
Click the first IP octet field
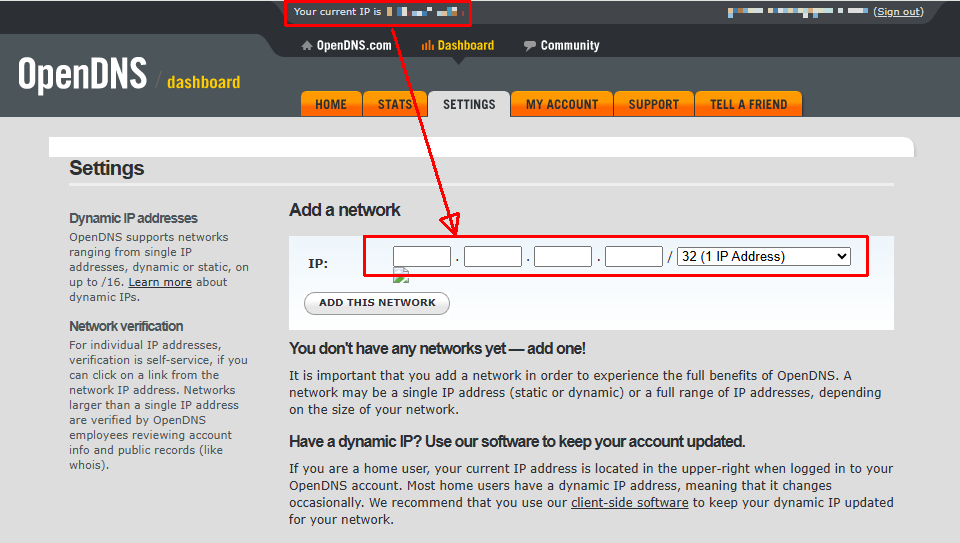coord(422,257)
